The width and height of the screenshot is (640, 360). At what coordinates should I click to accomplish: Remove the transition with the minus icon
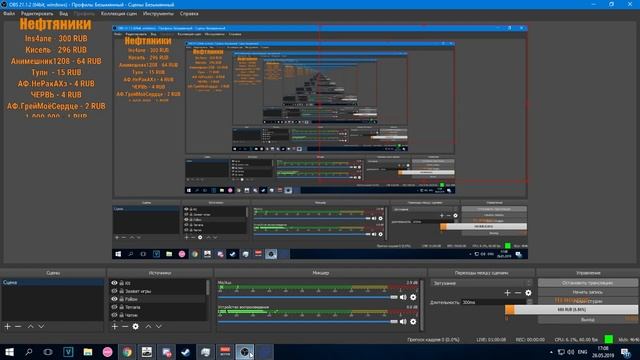(518, 293)
